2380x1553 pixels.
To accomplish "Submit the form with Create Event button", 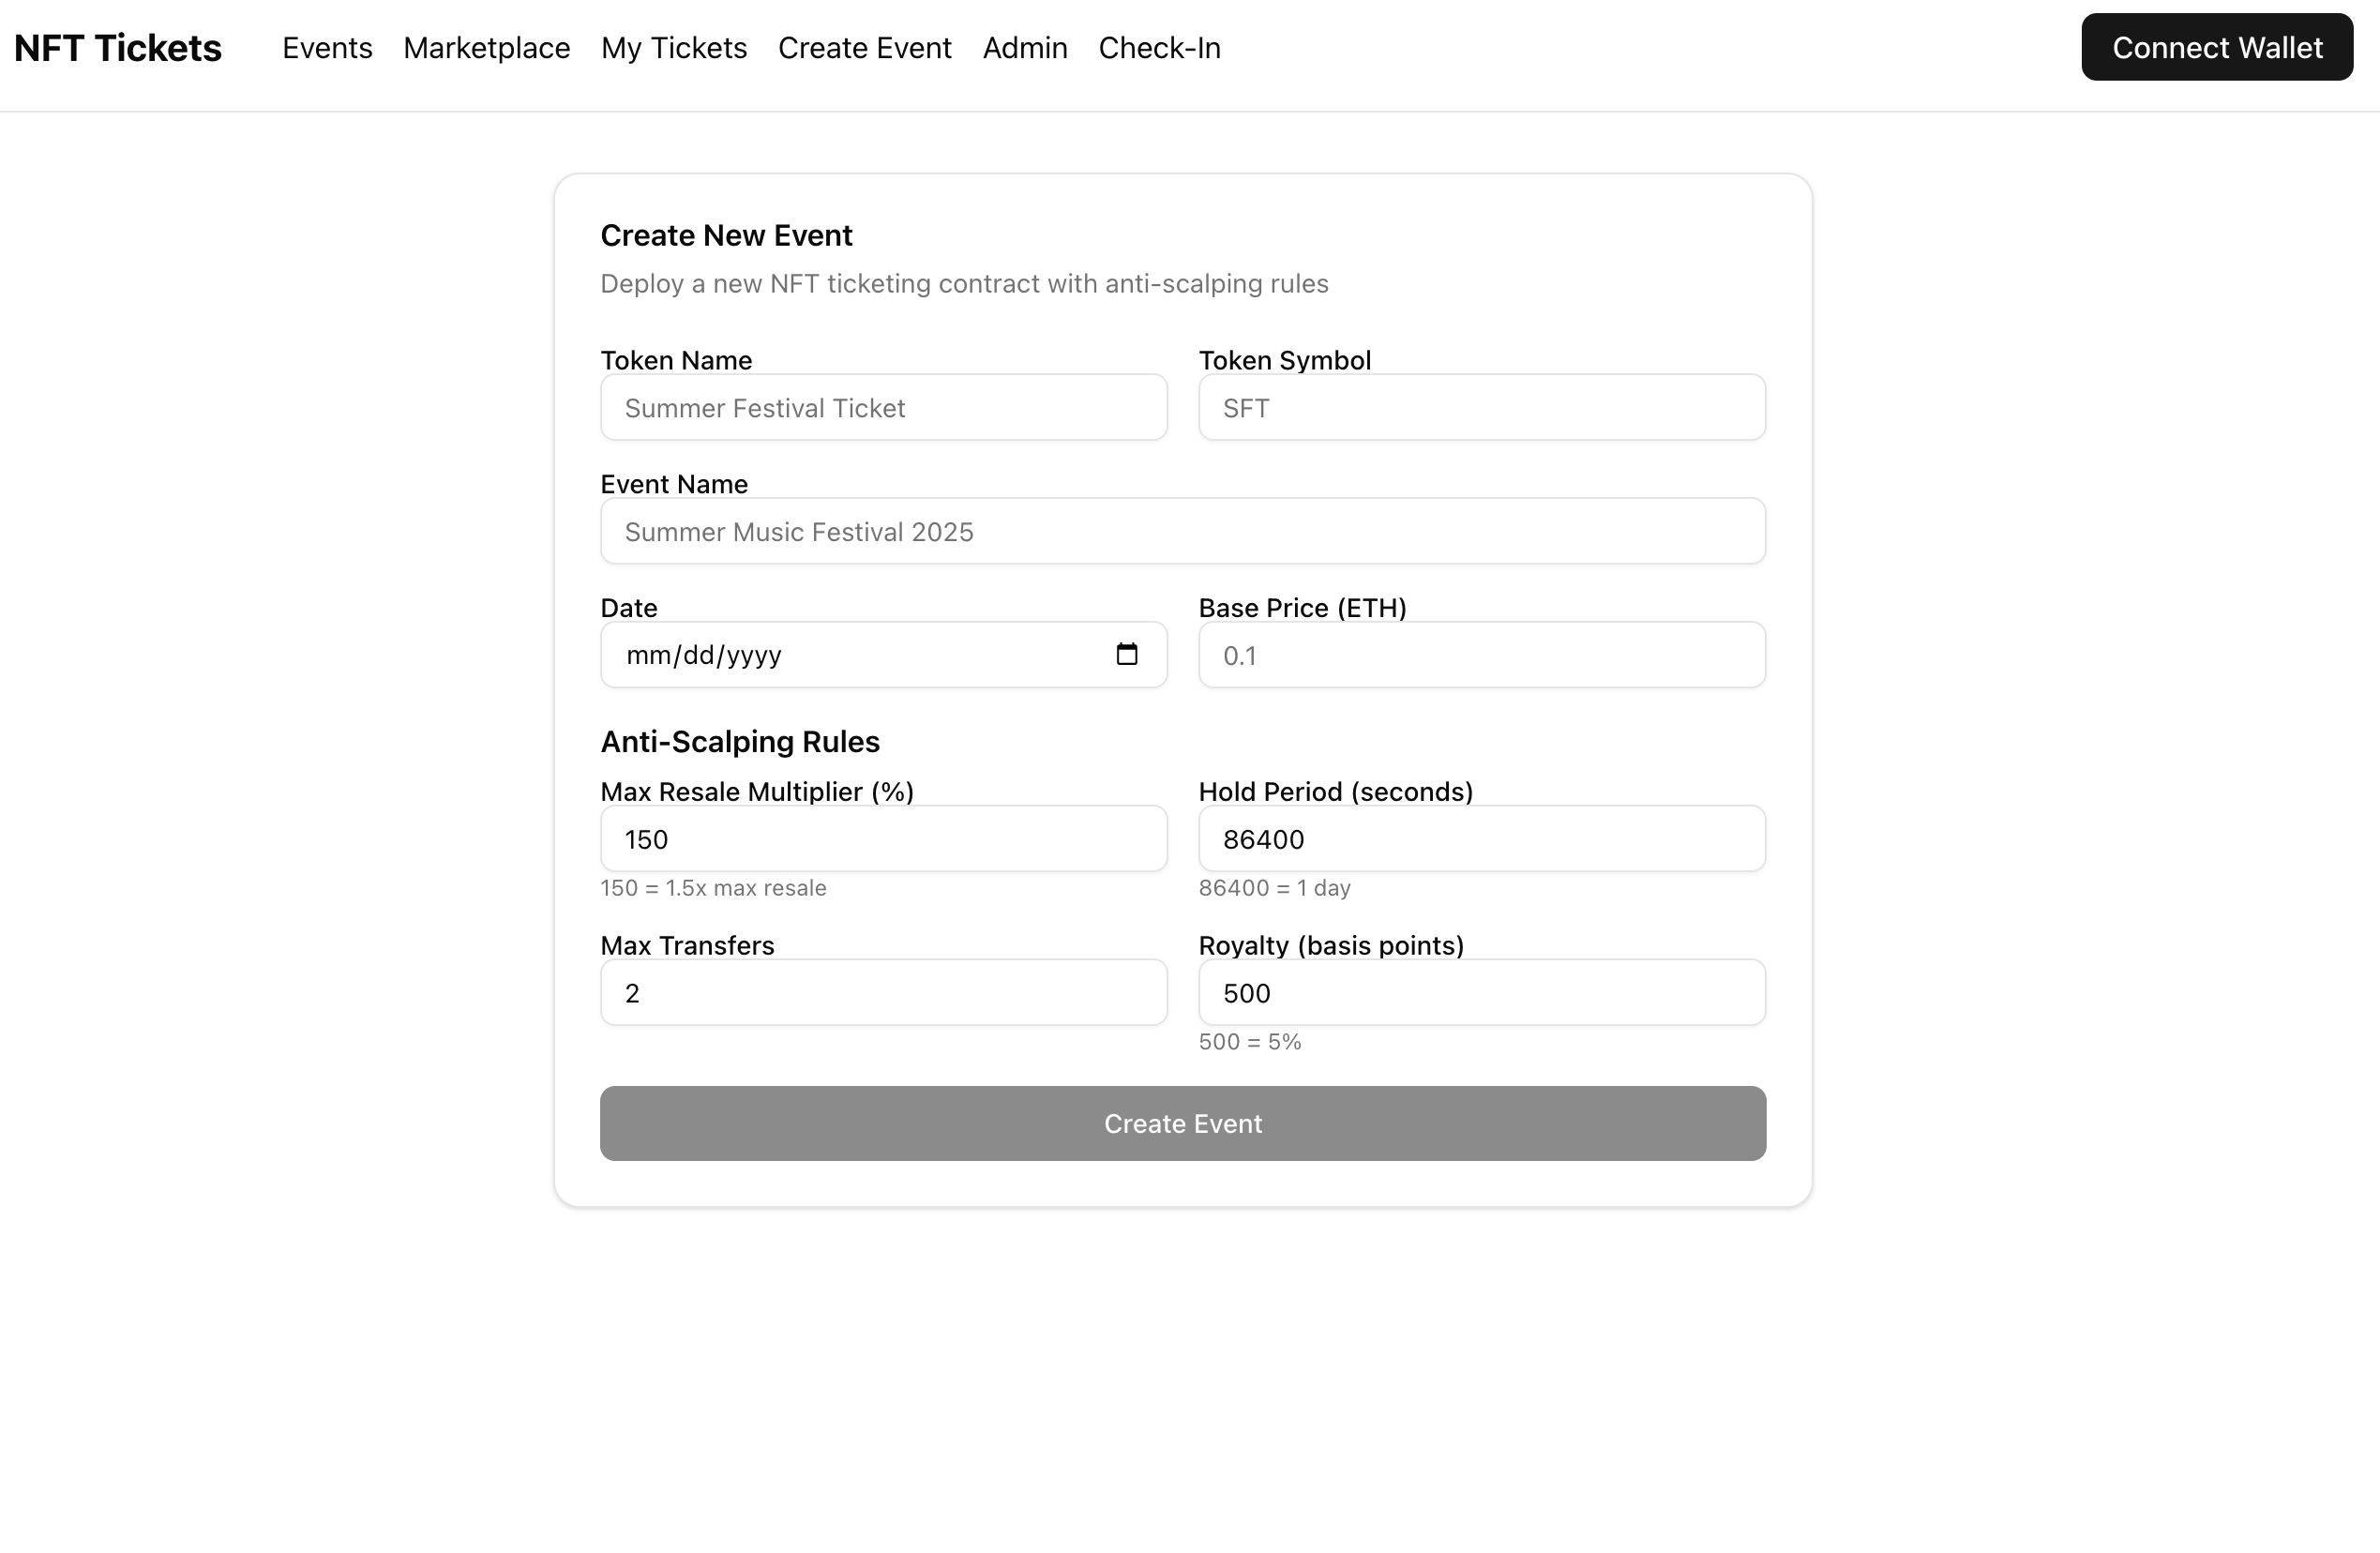I will click(1182, 1123).
